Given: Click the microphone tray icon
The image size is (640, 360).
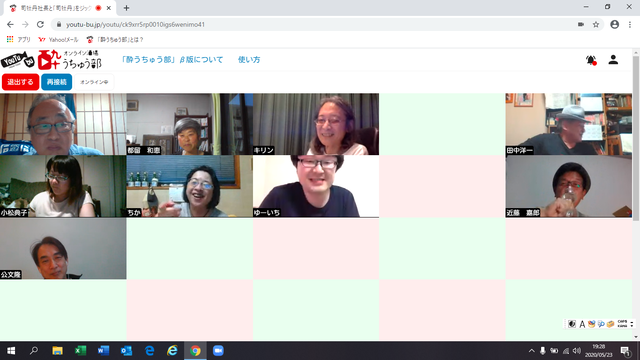Looking at the screenshot, I should [542, 351].
